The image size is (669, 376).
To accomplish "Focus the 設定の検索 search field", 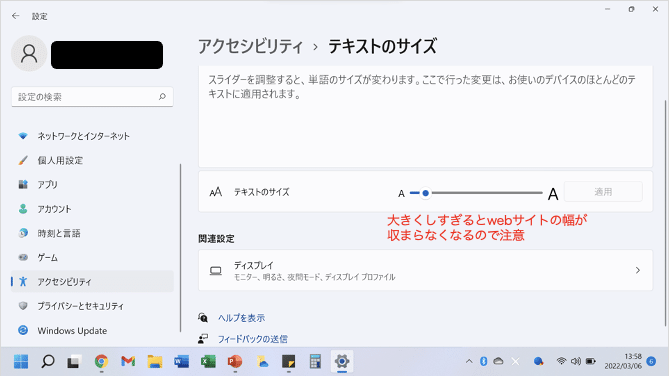I will pos(92,97).
